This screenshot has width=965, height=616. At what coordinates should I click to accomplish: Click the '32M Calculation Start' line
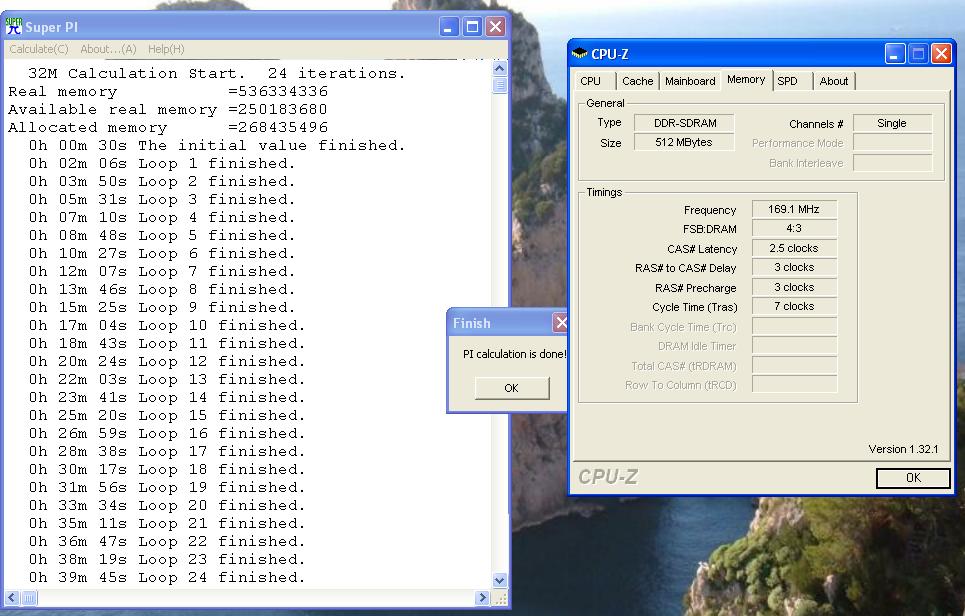[x=217, y=73]
